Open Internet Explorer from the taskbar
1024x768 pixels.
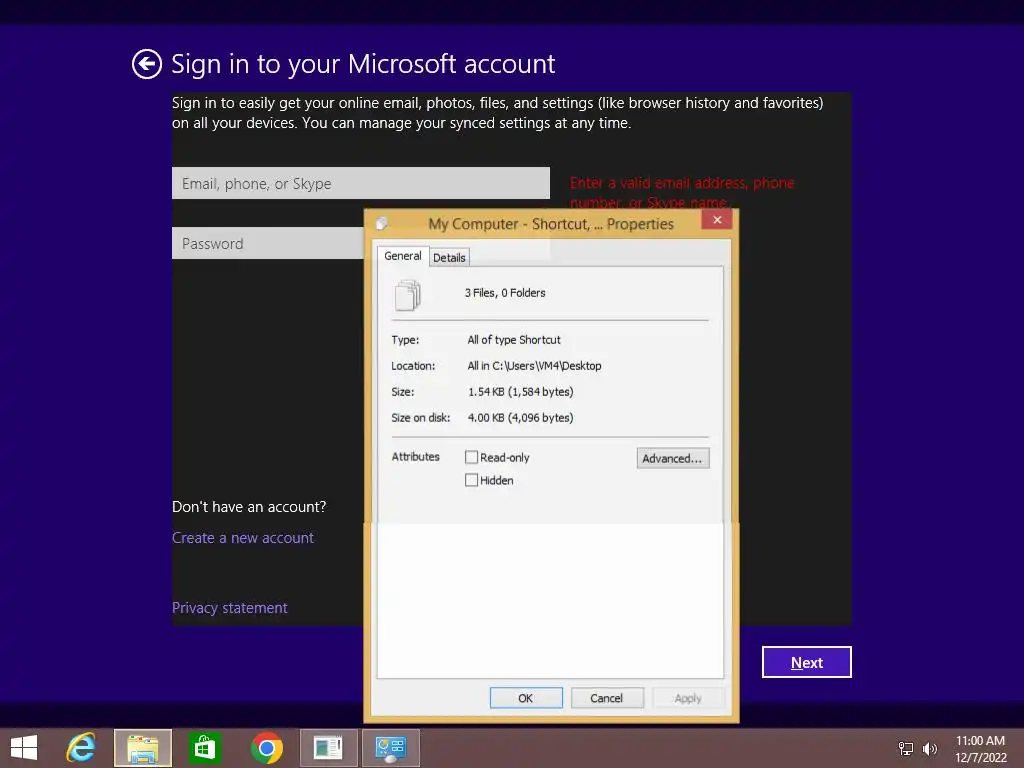pyautogui.click(x=81, y=748)
